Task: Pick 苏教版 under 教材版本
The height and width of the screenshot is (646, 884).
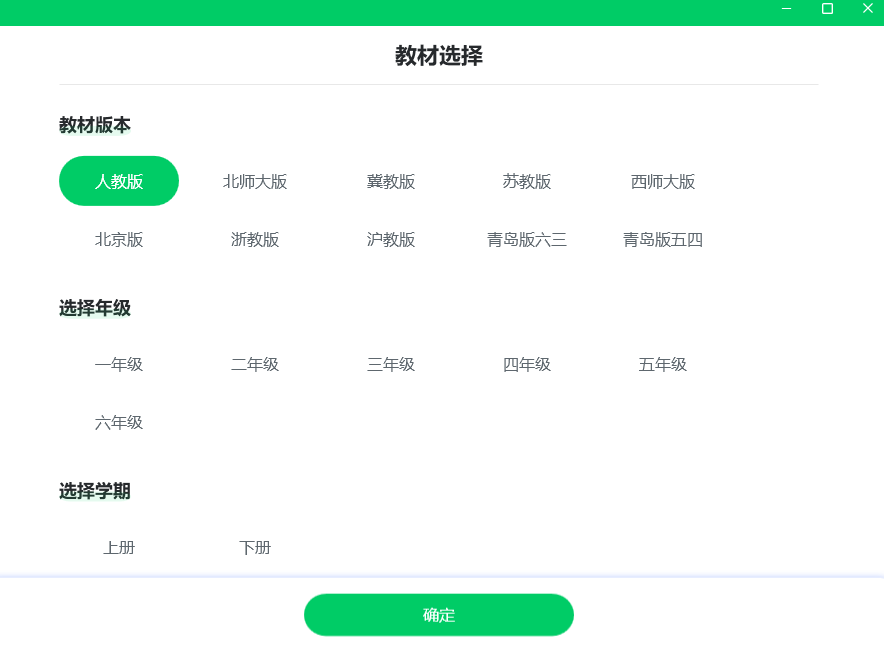Action: tap(526, 181)
